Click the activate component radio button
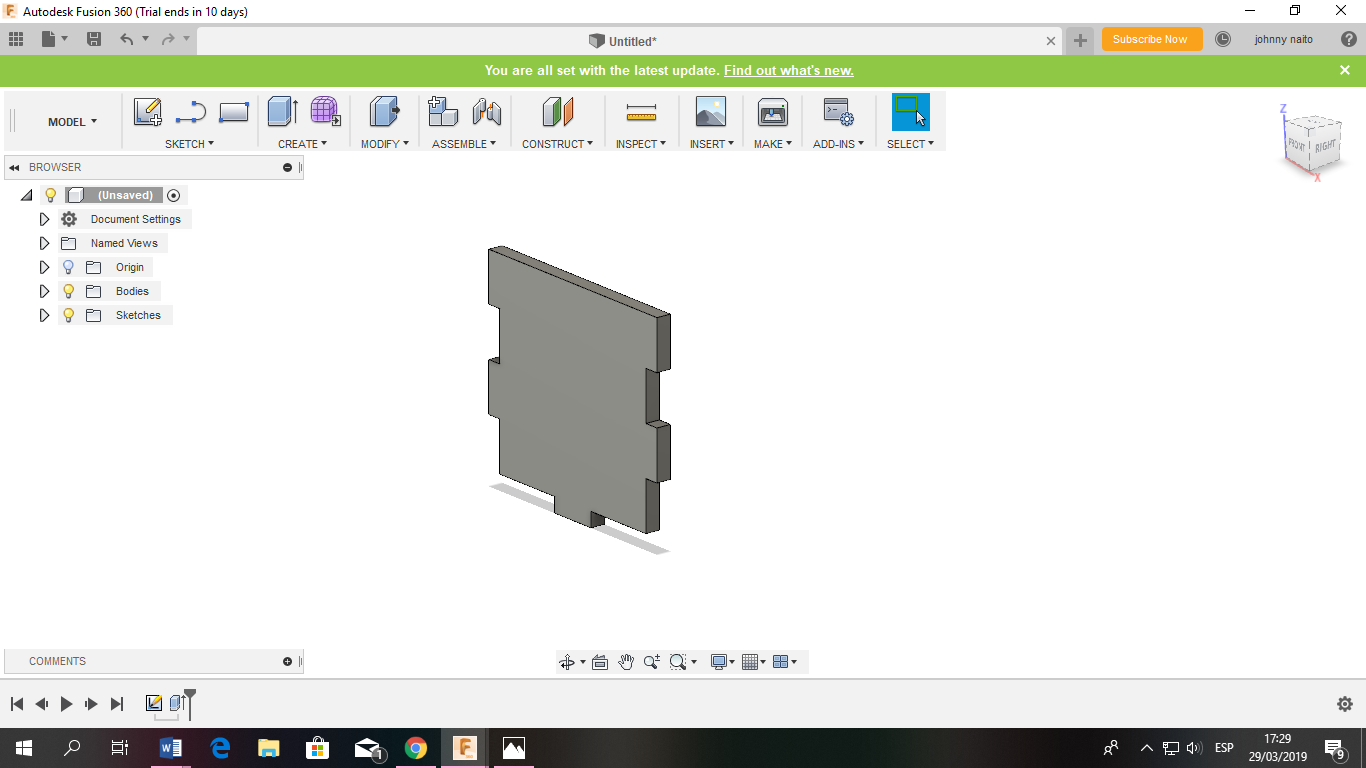The height and width of the screenshot is (768, 1366). (x=174, y=195)
